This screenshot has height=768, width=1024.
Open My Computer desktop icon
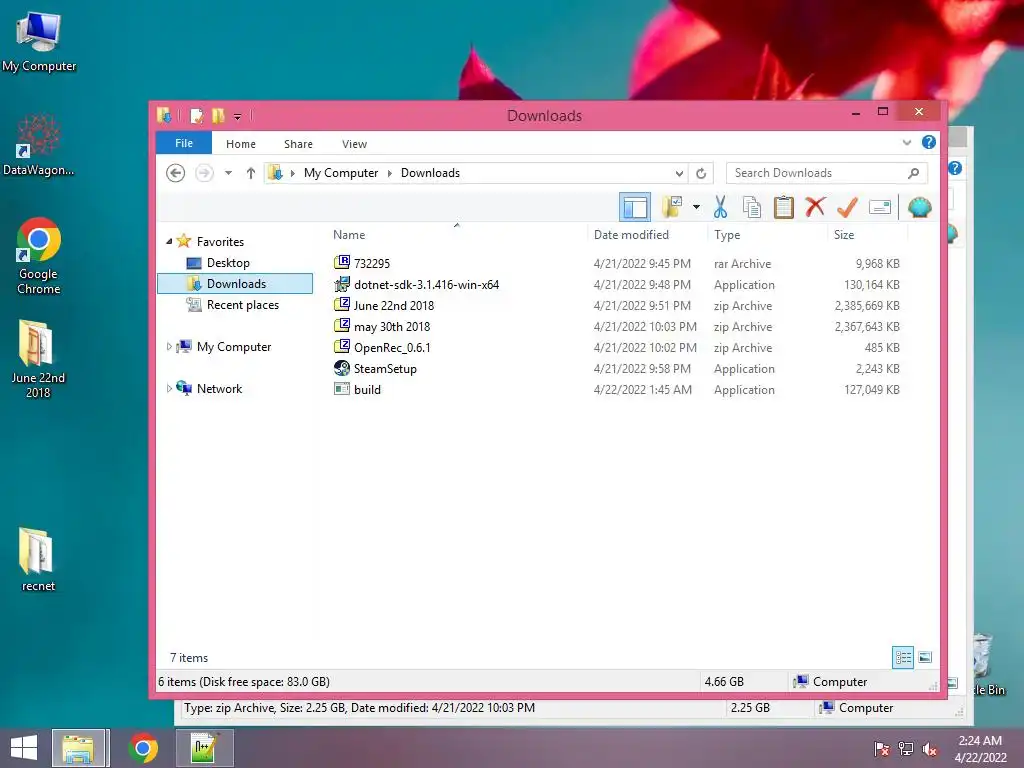[39, 41]
